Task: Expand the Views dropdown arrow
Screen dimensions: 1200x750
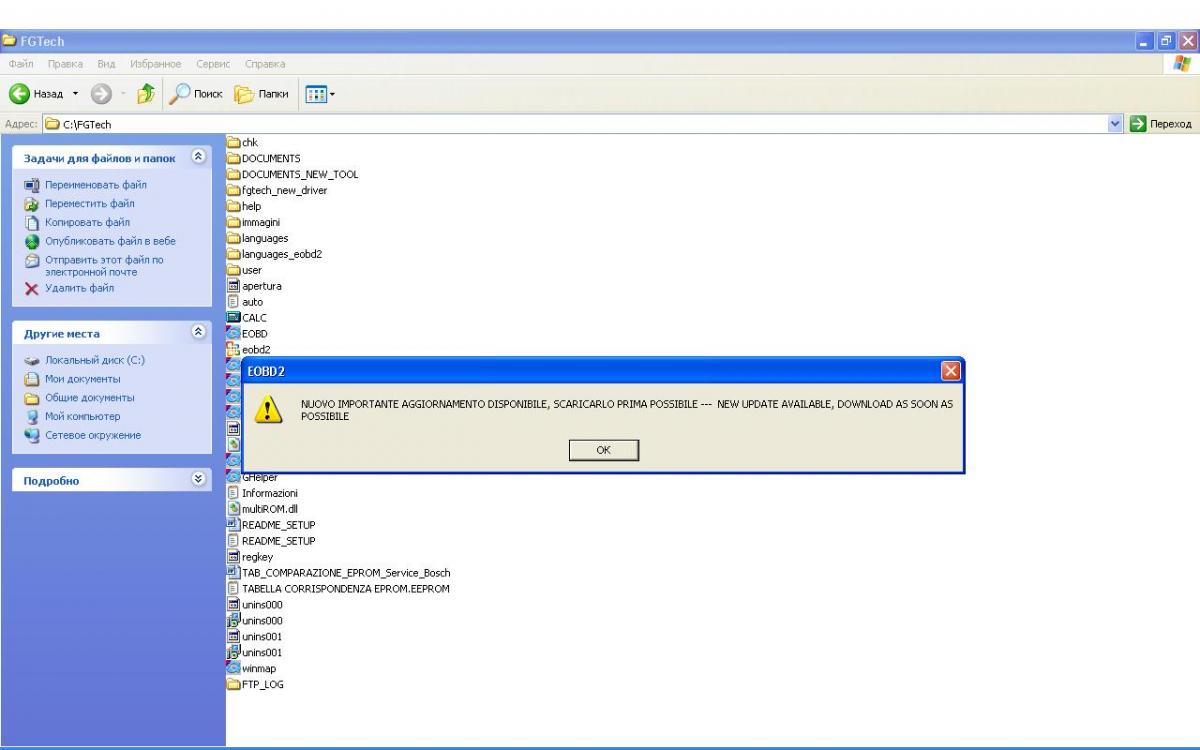Action: (332, 95)
